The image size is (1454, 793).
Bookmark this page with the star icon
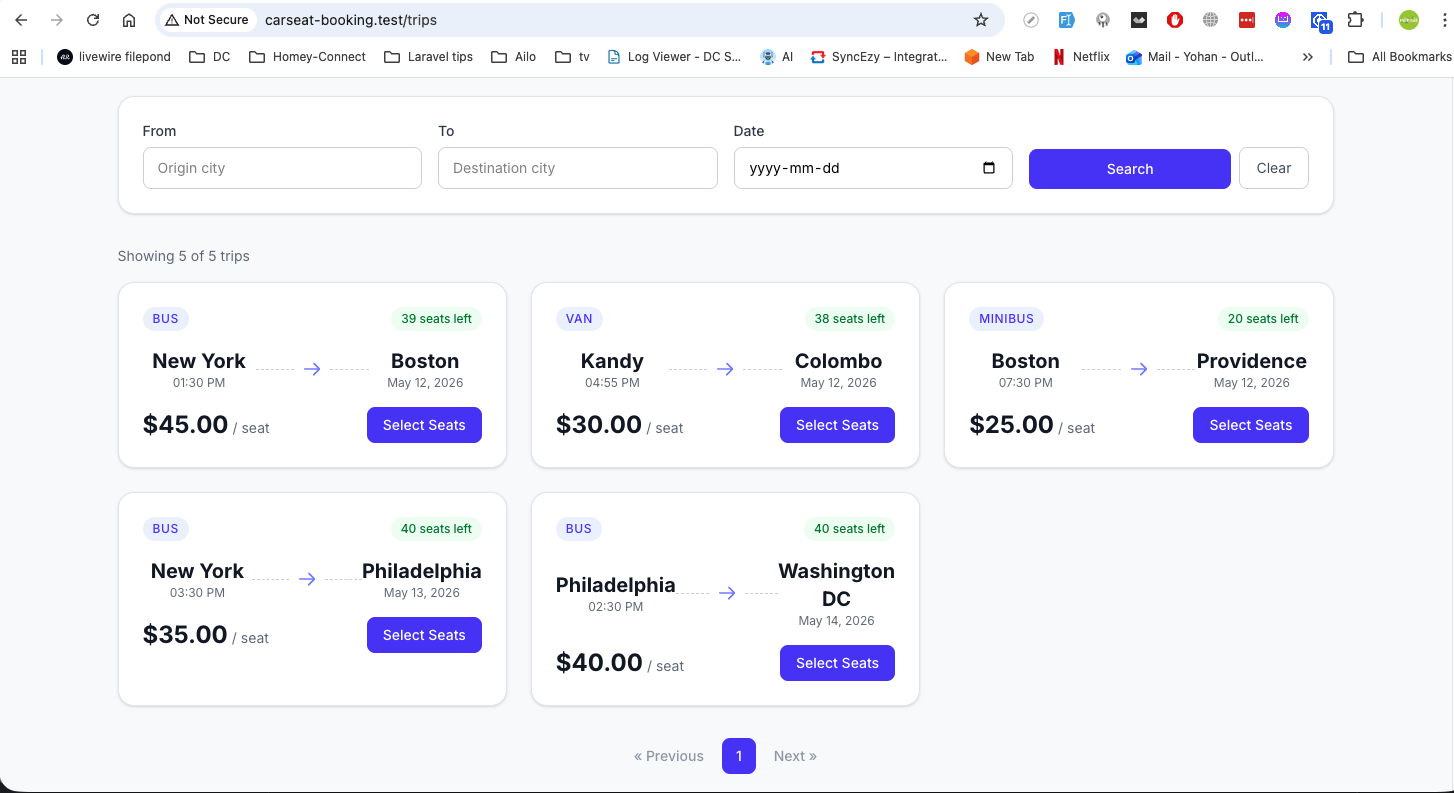(x=981, y=20)
